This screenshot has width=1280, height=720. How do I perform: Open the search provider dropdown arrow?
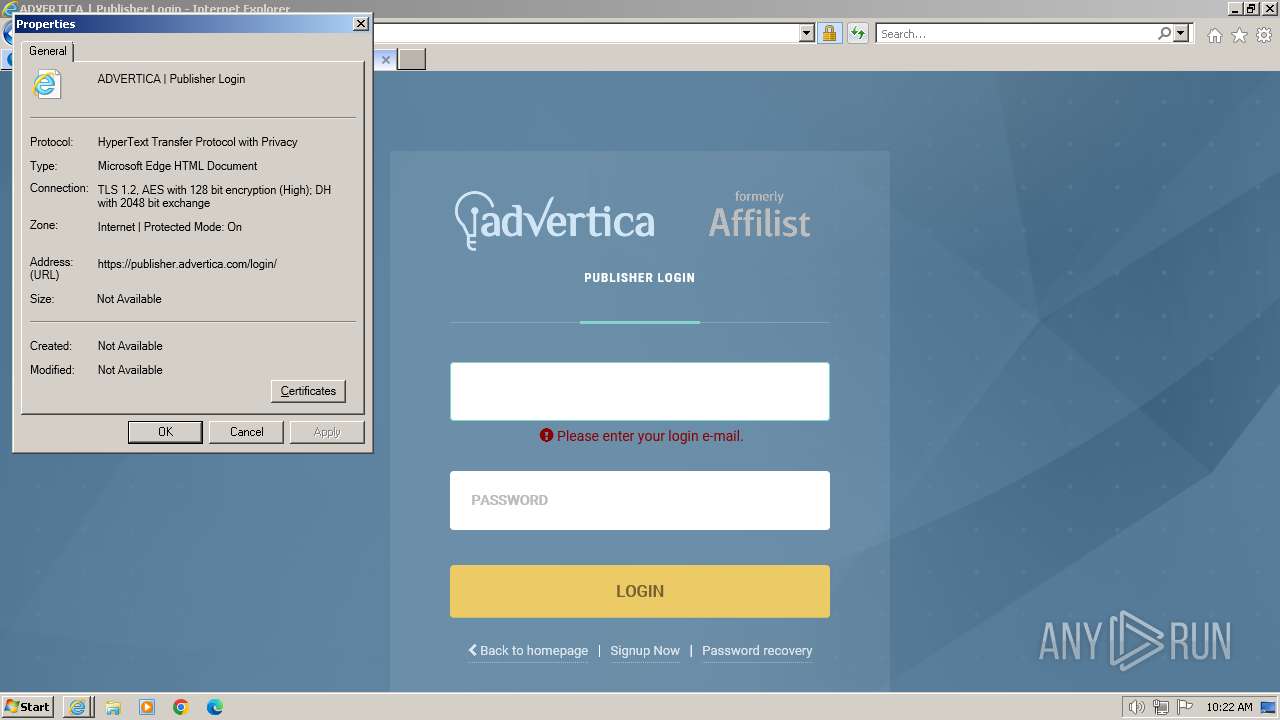tap(1181, 34)
